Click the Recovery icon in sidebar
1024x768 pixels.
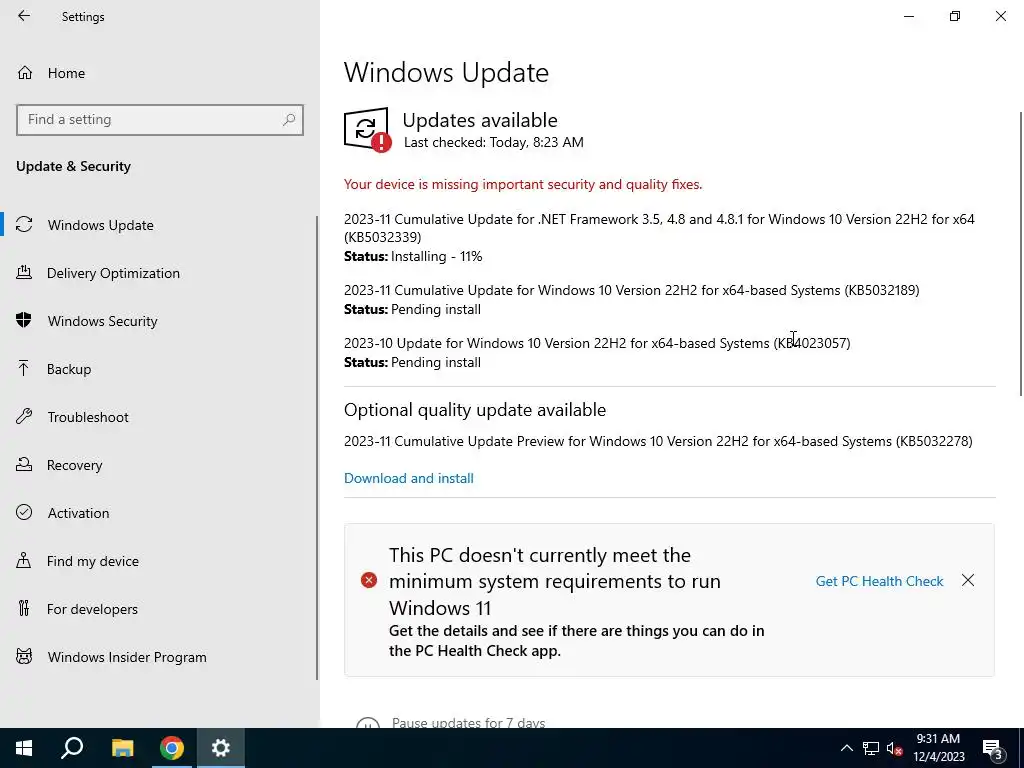pyautogui.click(x=24, y=464)
